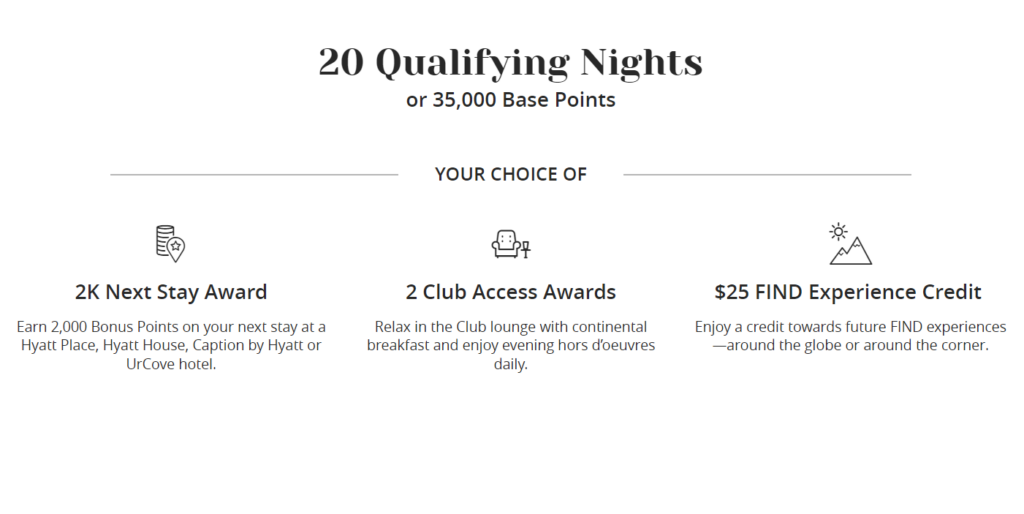Click the divider line right of YOUR CHOICE OF

(767, 175)
